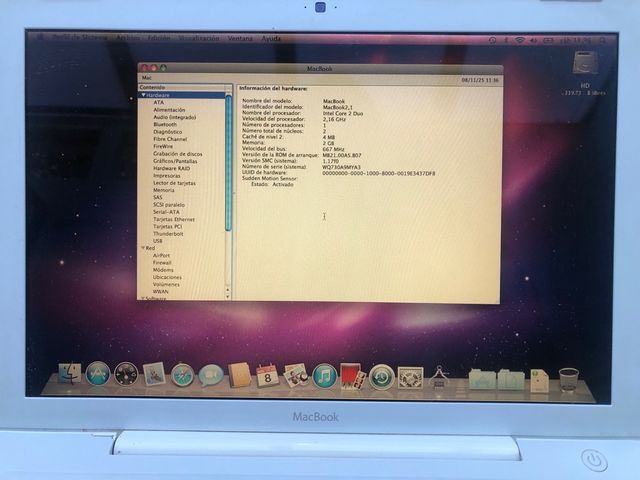The width and height of the screenshot is (640, 480).
Task: Open Photo Booth in the dock
Action: point(353,376)
